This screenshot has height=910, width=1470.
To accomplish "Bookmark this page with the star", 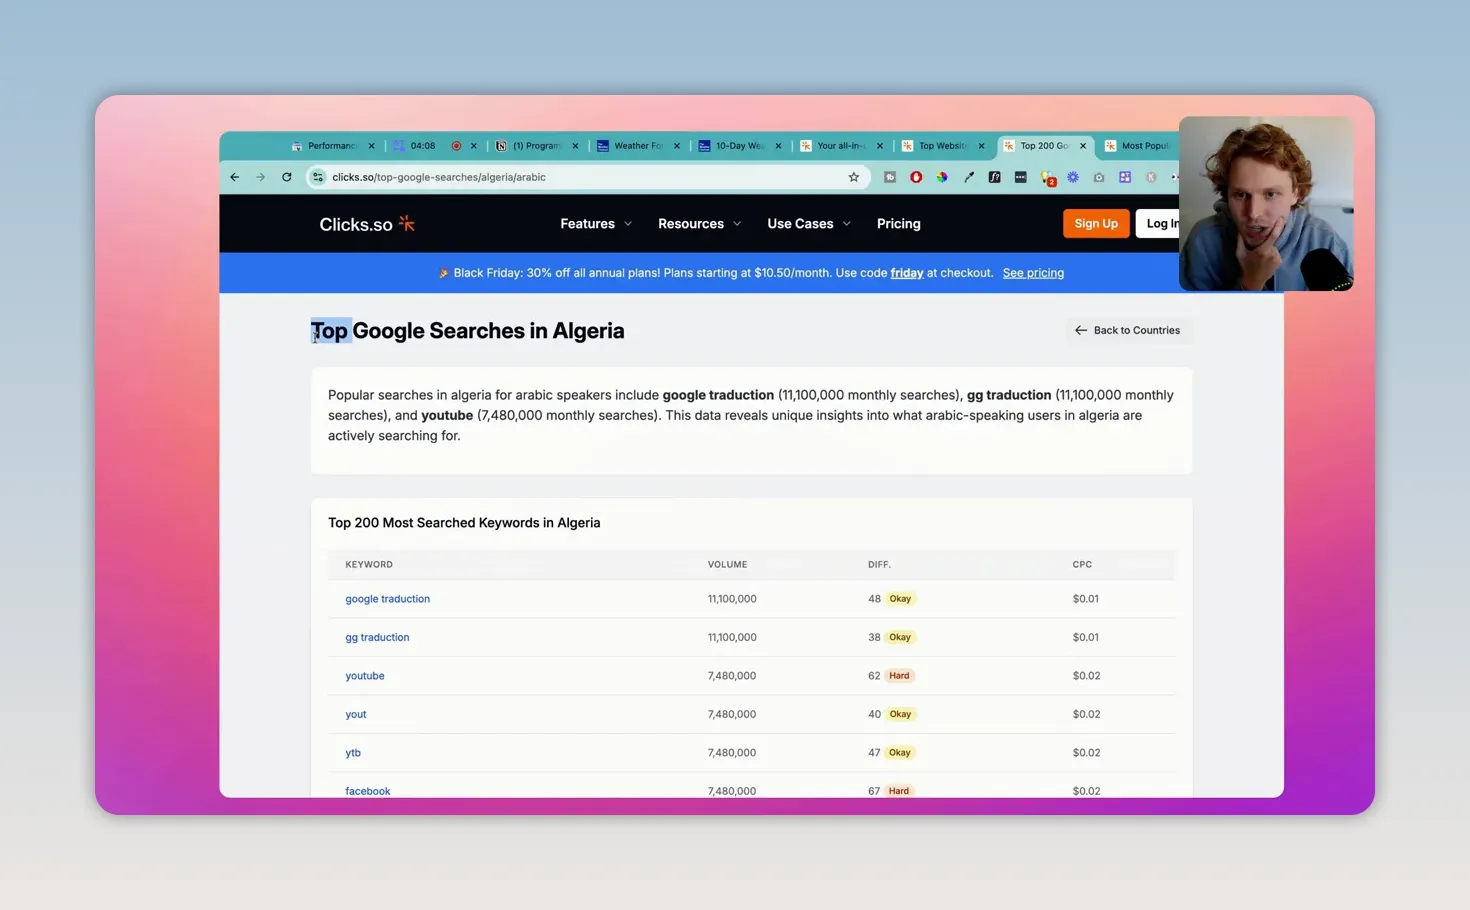I will 854,177.
